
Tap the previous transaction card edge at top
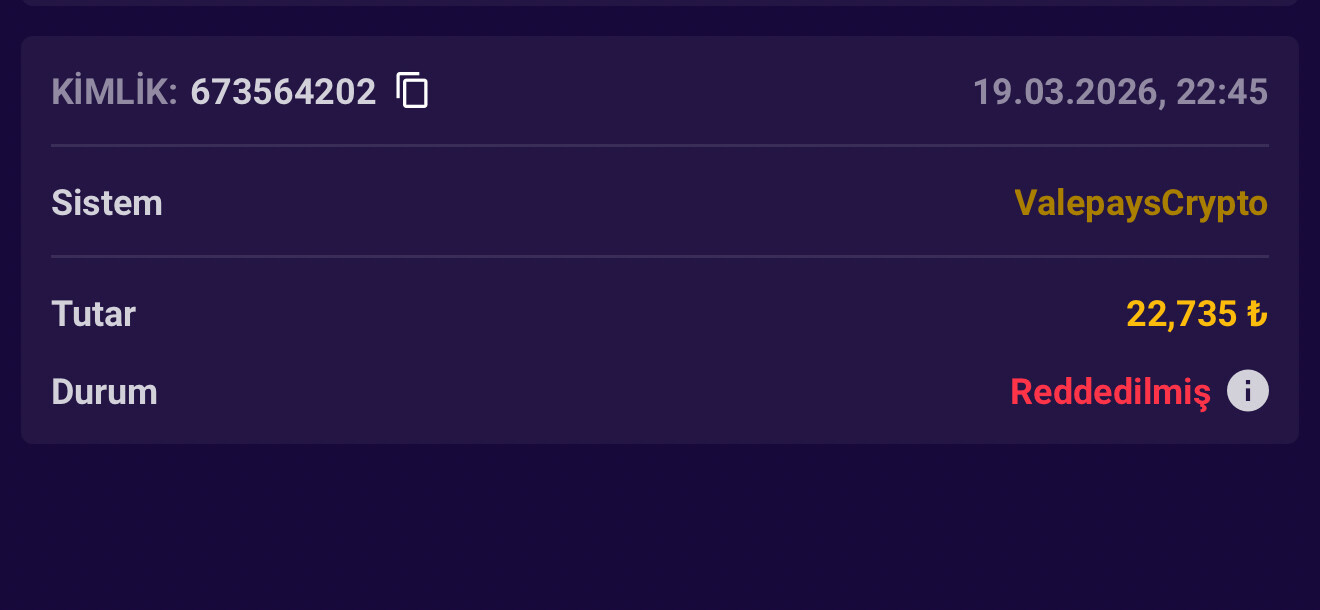tap(660, 3)
